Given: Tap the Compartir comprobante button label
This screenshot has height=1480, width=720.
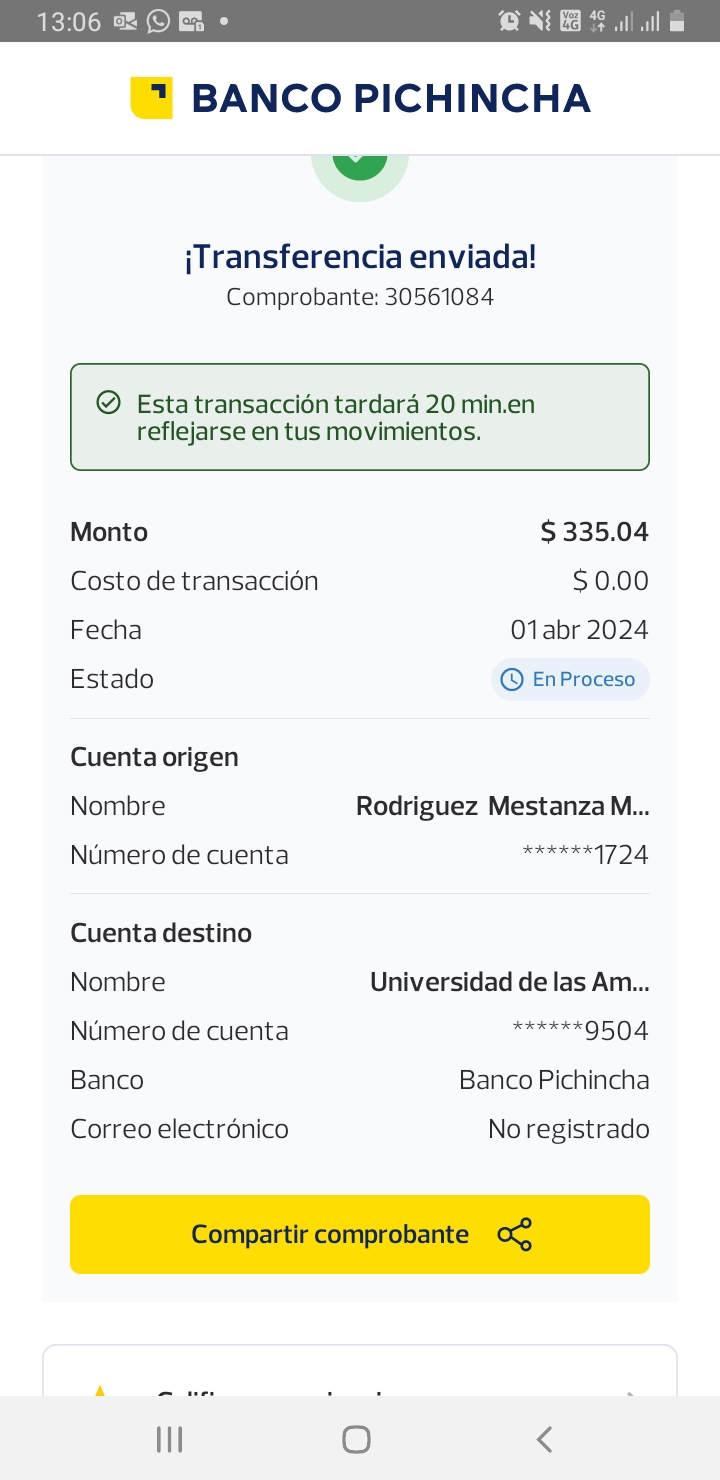Looking at the screenshot, I should 330,1235.
